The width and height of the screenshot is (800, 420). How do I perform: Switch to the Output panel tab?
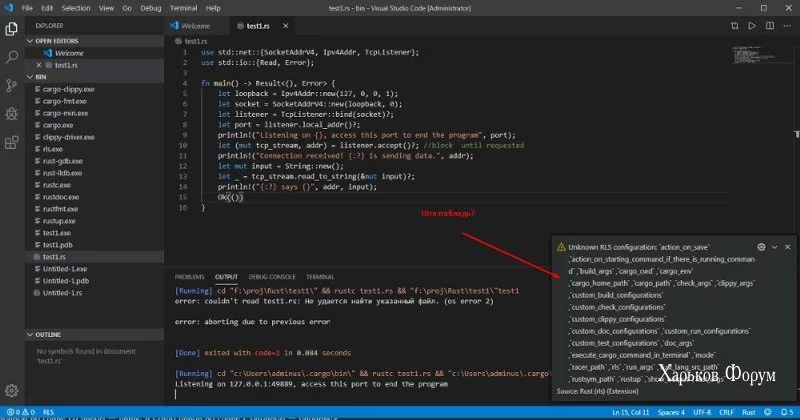[226, 277]
